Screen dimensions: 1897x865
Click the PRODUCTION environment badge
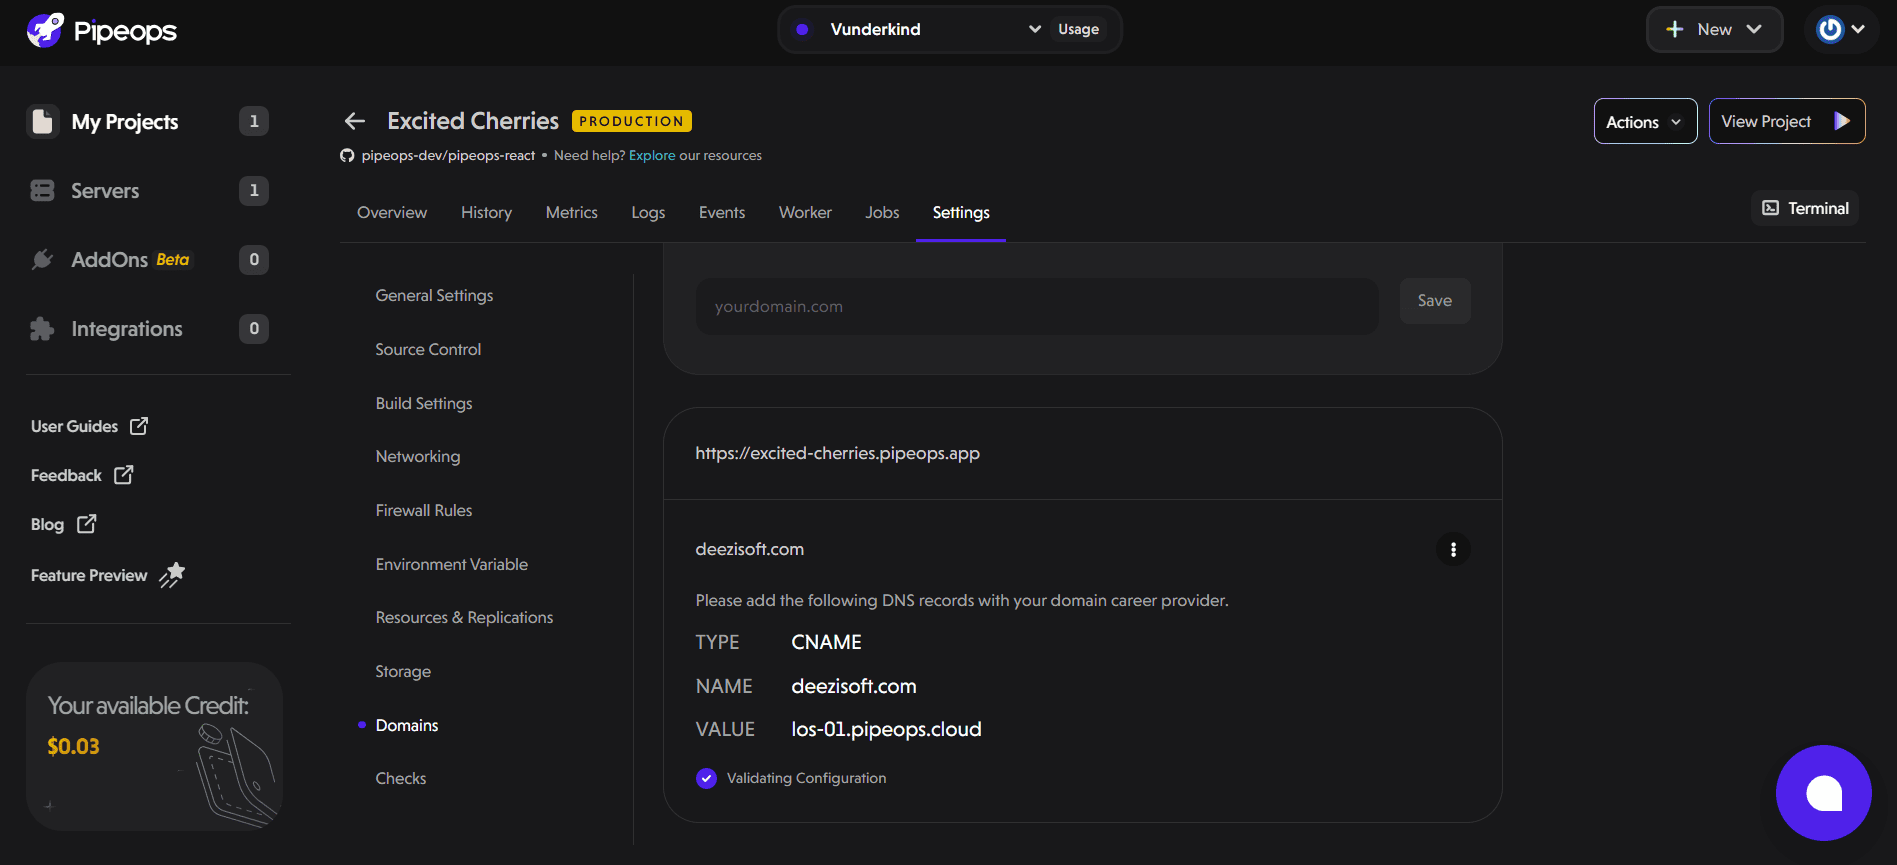tap(631, 121)
